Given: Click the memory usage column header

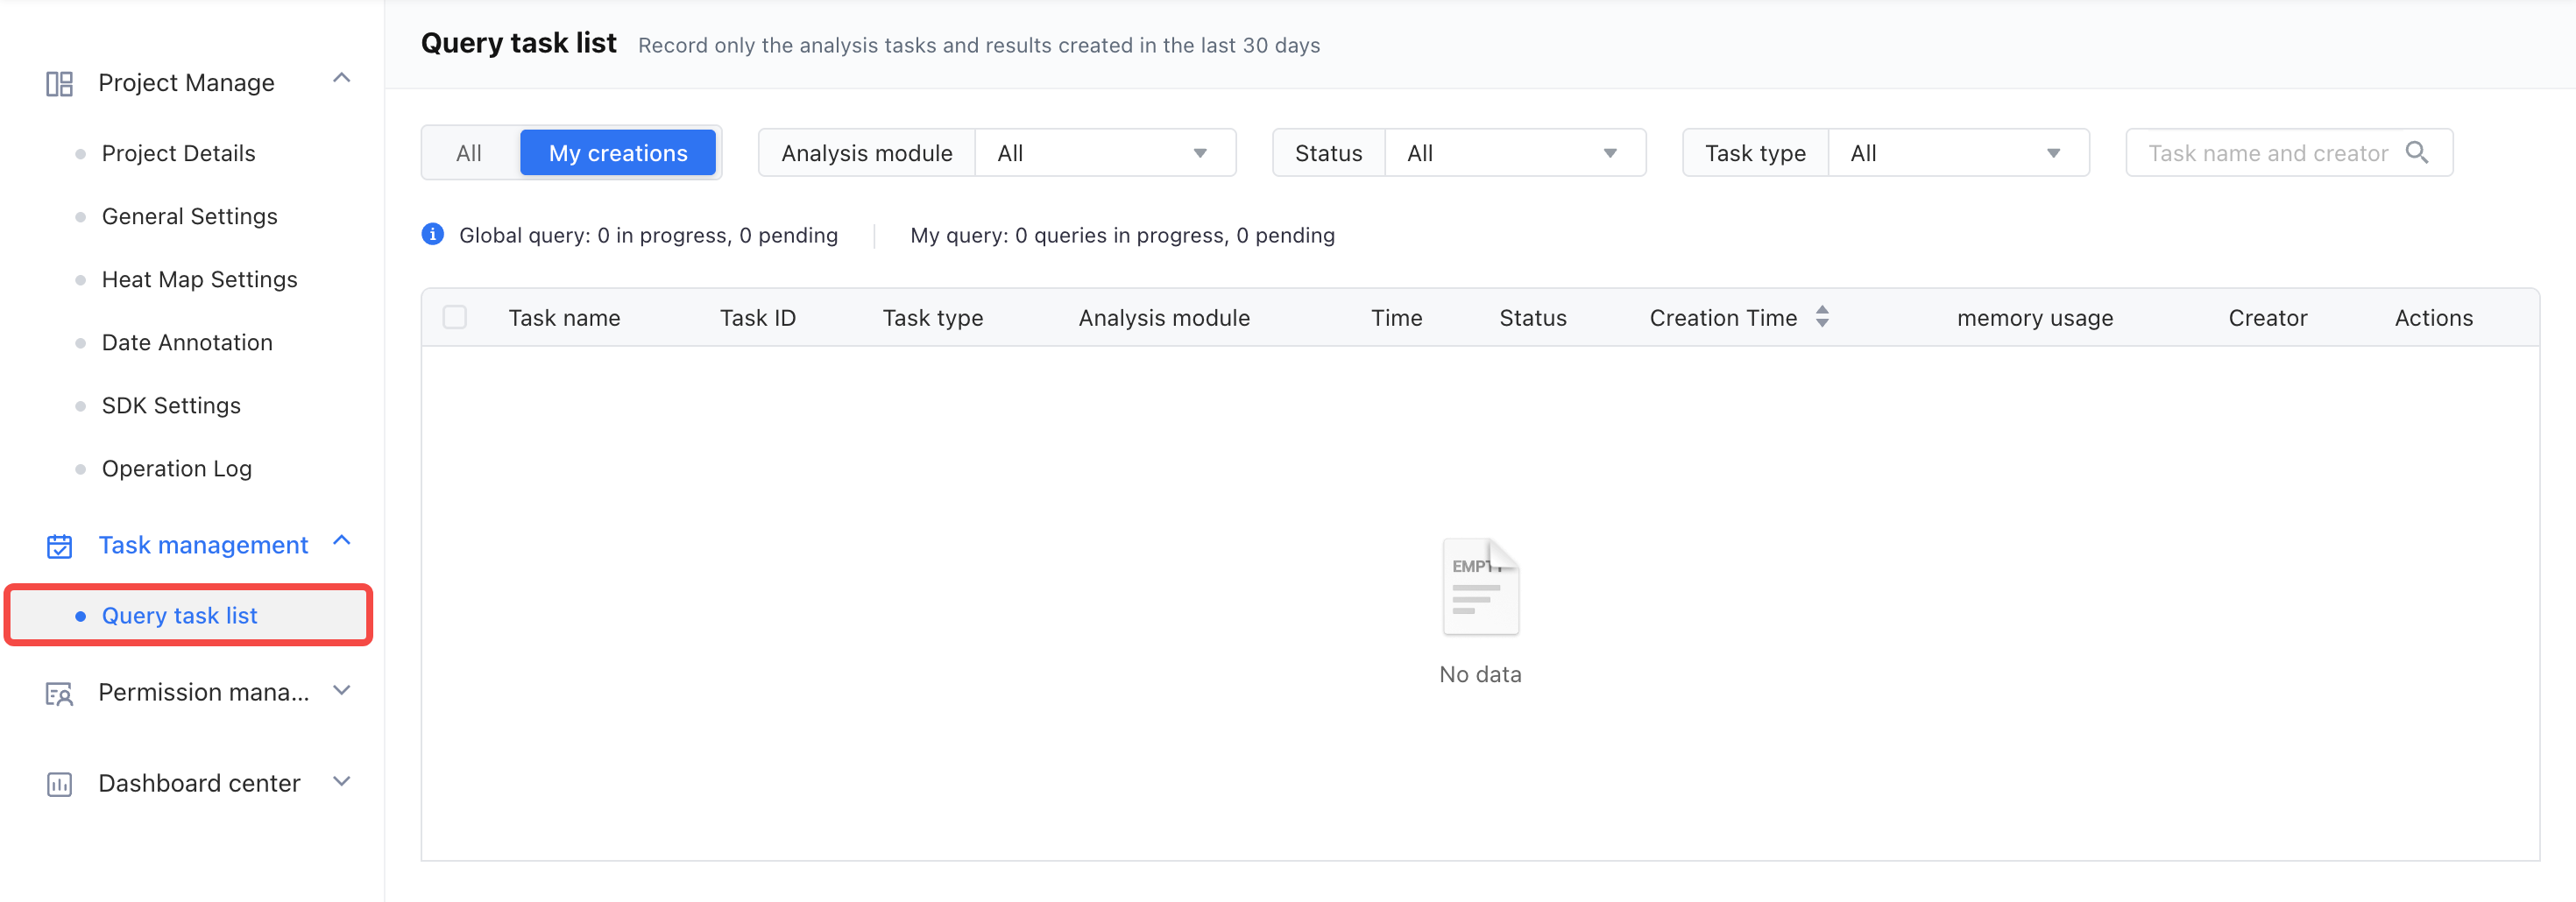Looking at the screenshot, I should coord(2034,318).
